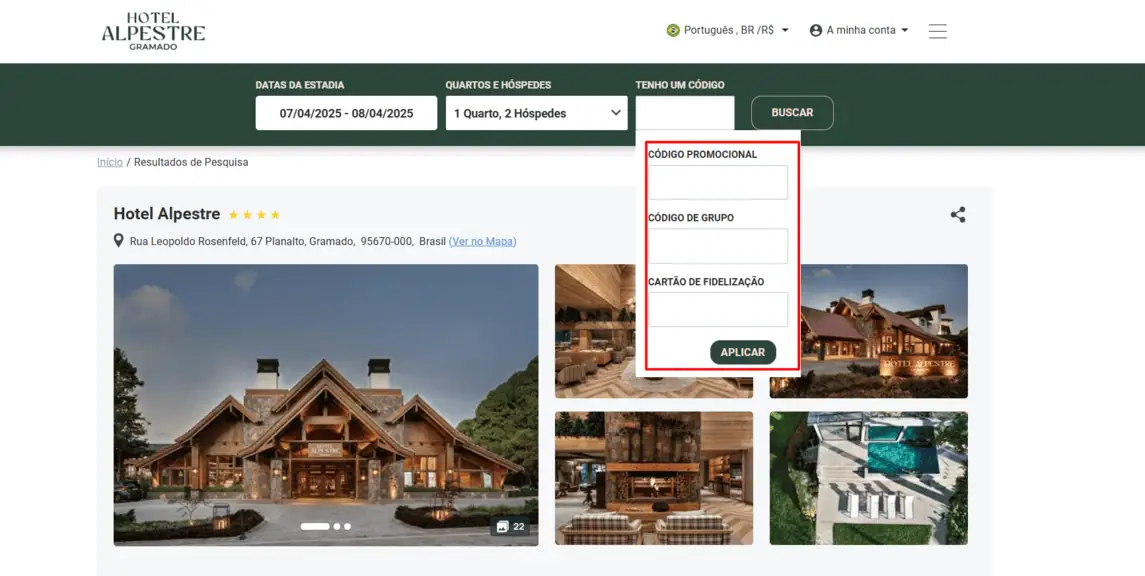Open the restaurant interior photo thumbnail

tap(595, 331)
